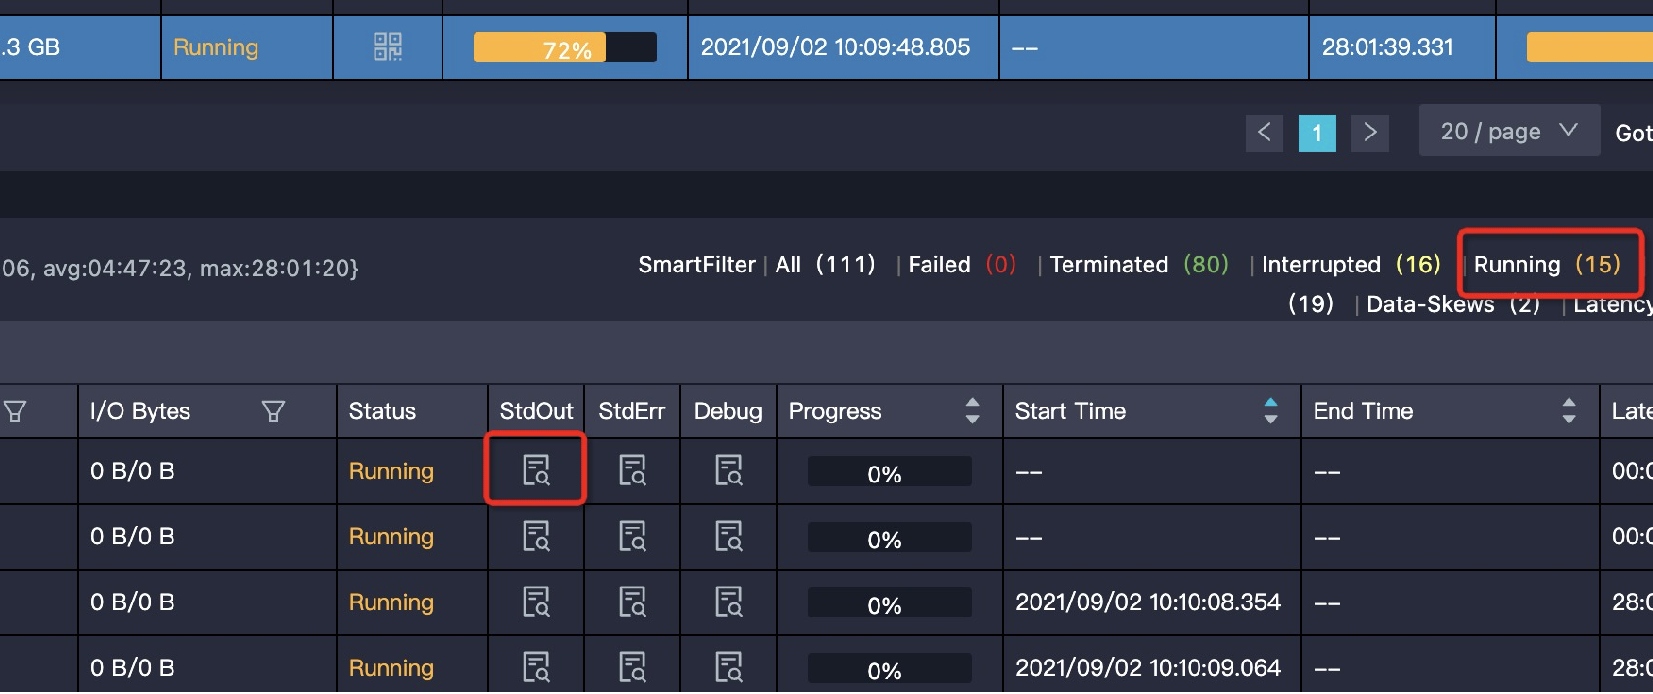
Task: Open StdOut log of first Running row
Action: point(537,470)
